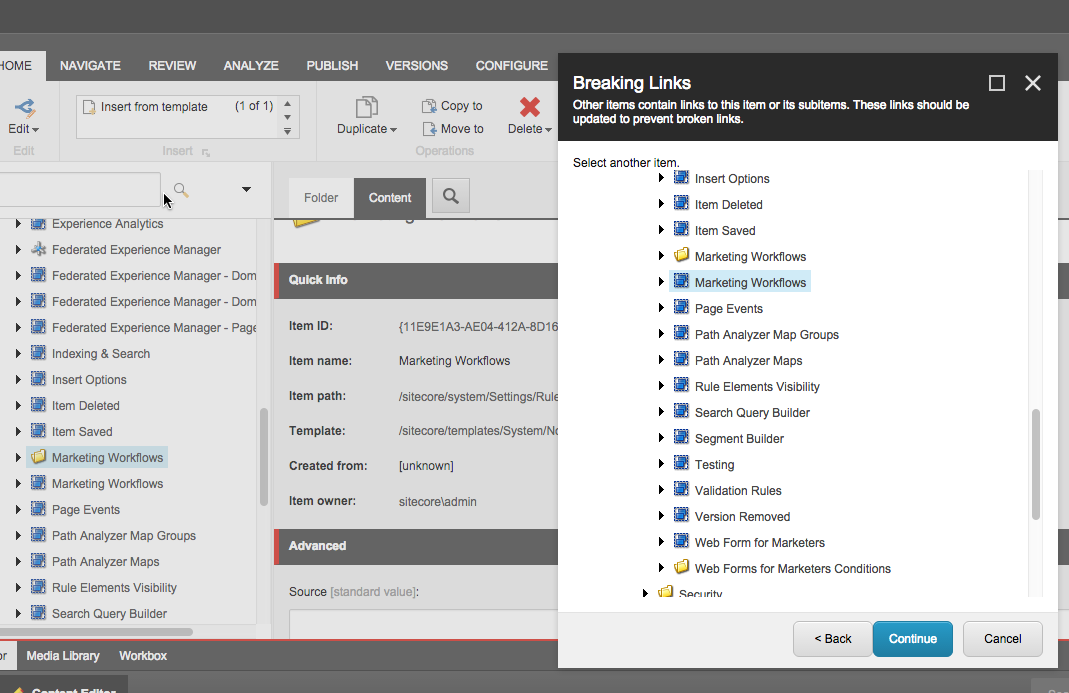The image size is (1069, 693).
Task: Expand Path Analyzer Map Groups in dialog
Action: (x=661, y=334)
